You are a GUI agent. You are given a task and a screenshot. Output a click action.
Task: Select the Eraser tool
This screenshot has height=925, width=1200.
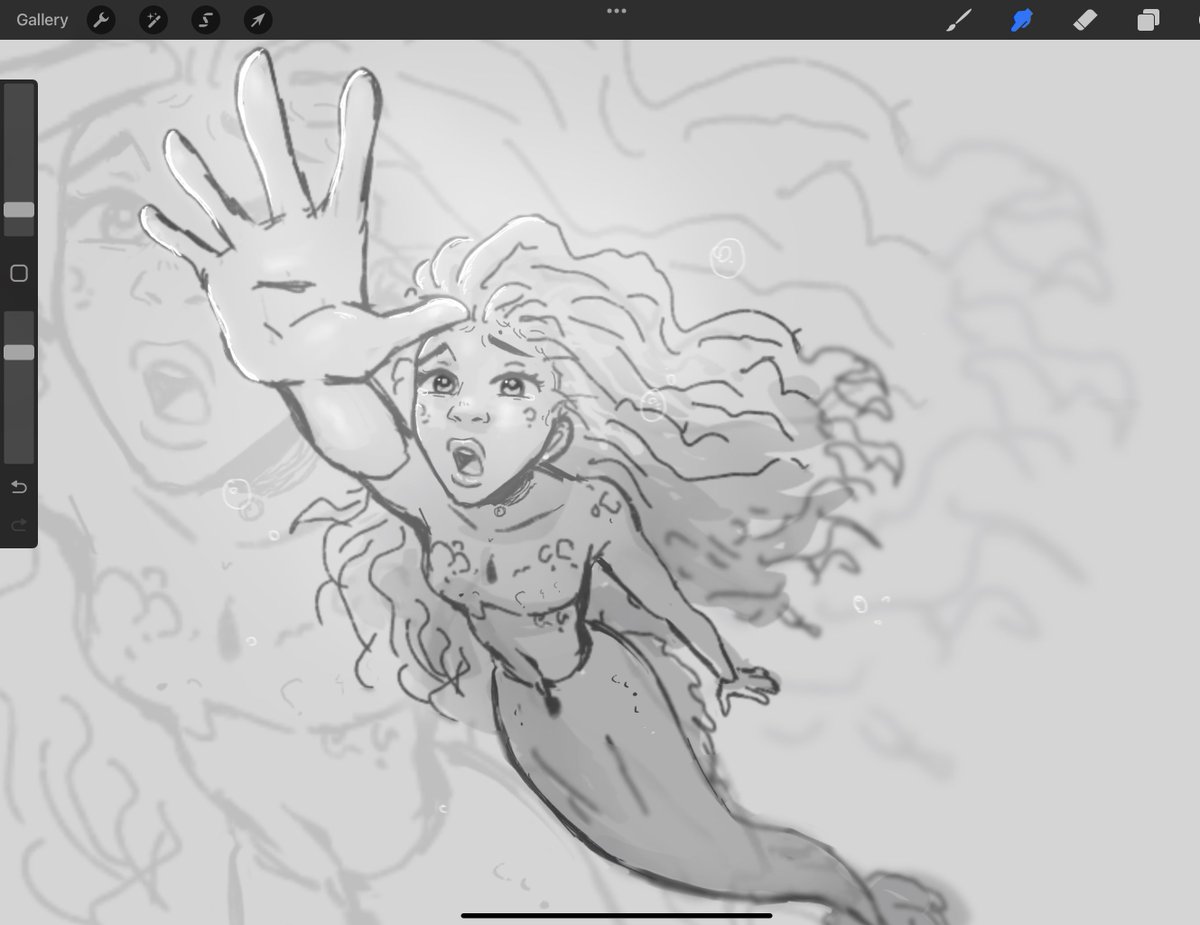coord(1084,20)
